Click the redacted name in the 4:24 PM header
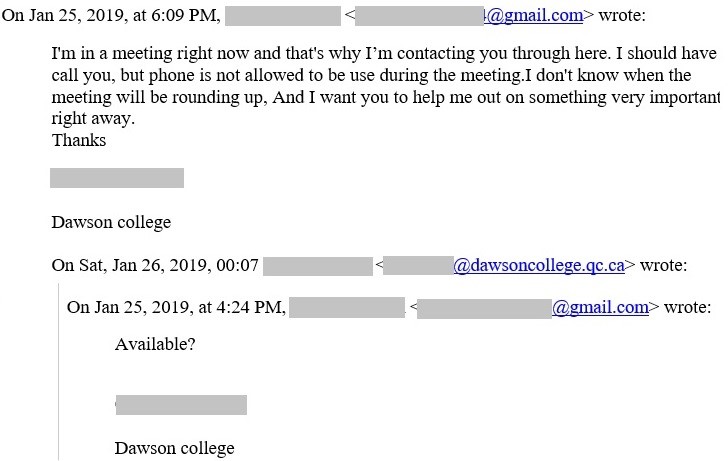Viewport: 728px width, 461px height. coord(347,307)
